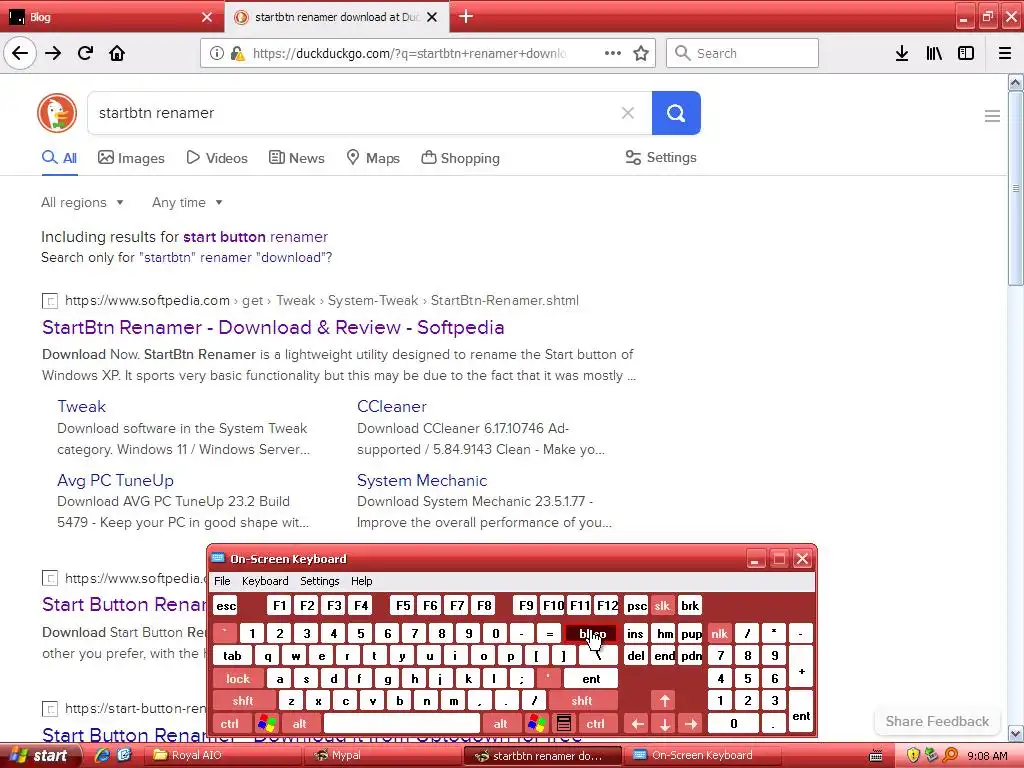
Task: Open the Library bookmarks icon
Action: click(x=934, y=53)
